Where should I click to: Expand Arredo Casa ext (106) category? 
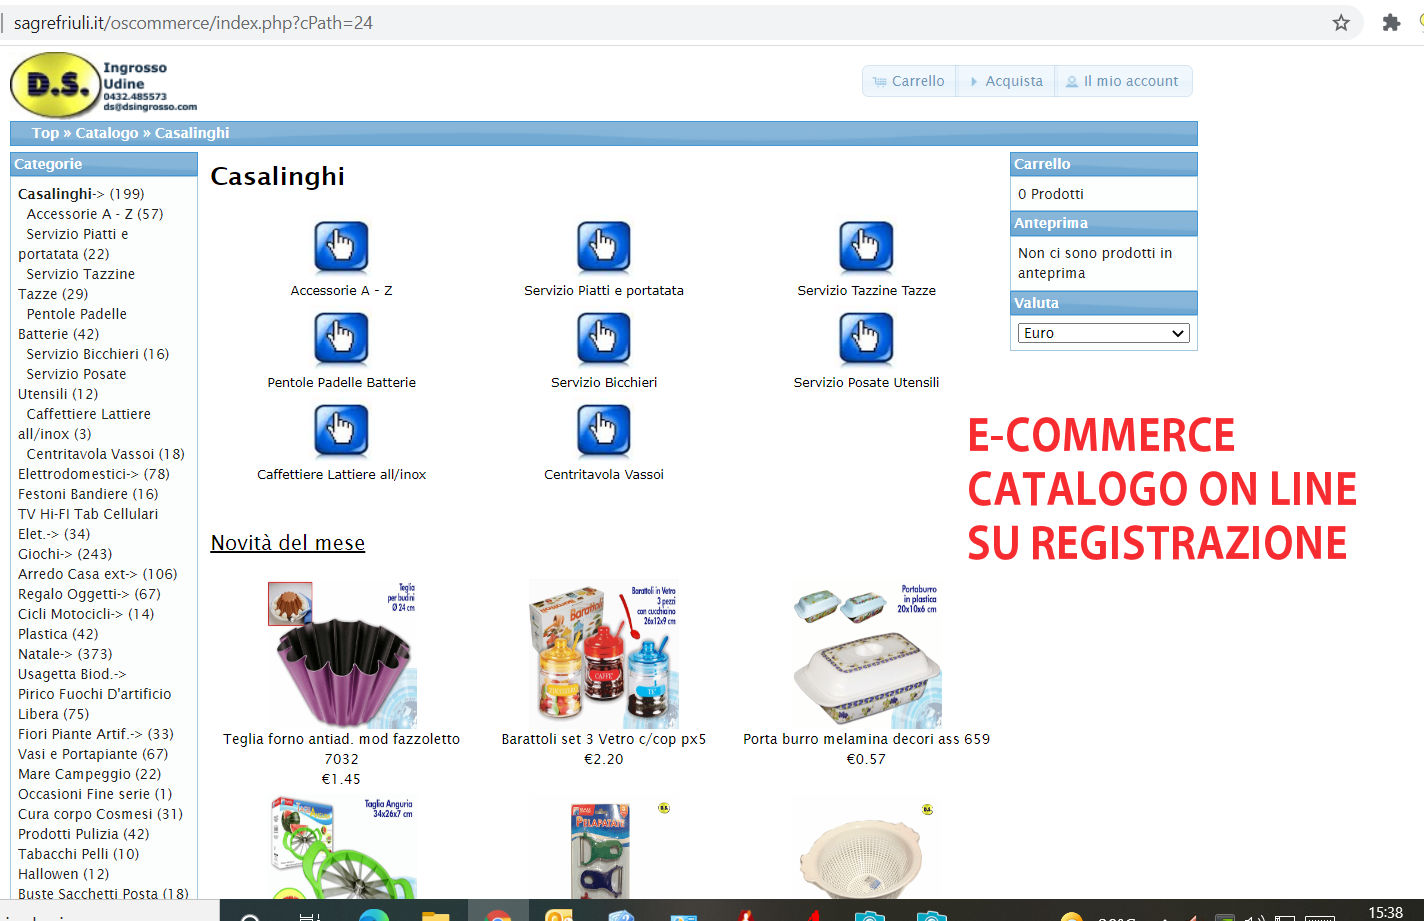pyautogui.click(x=98, y=574)
